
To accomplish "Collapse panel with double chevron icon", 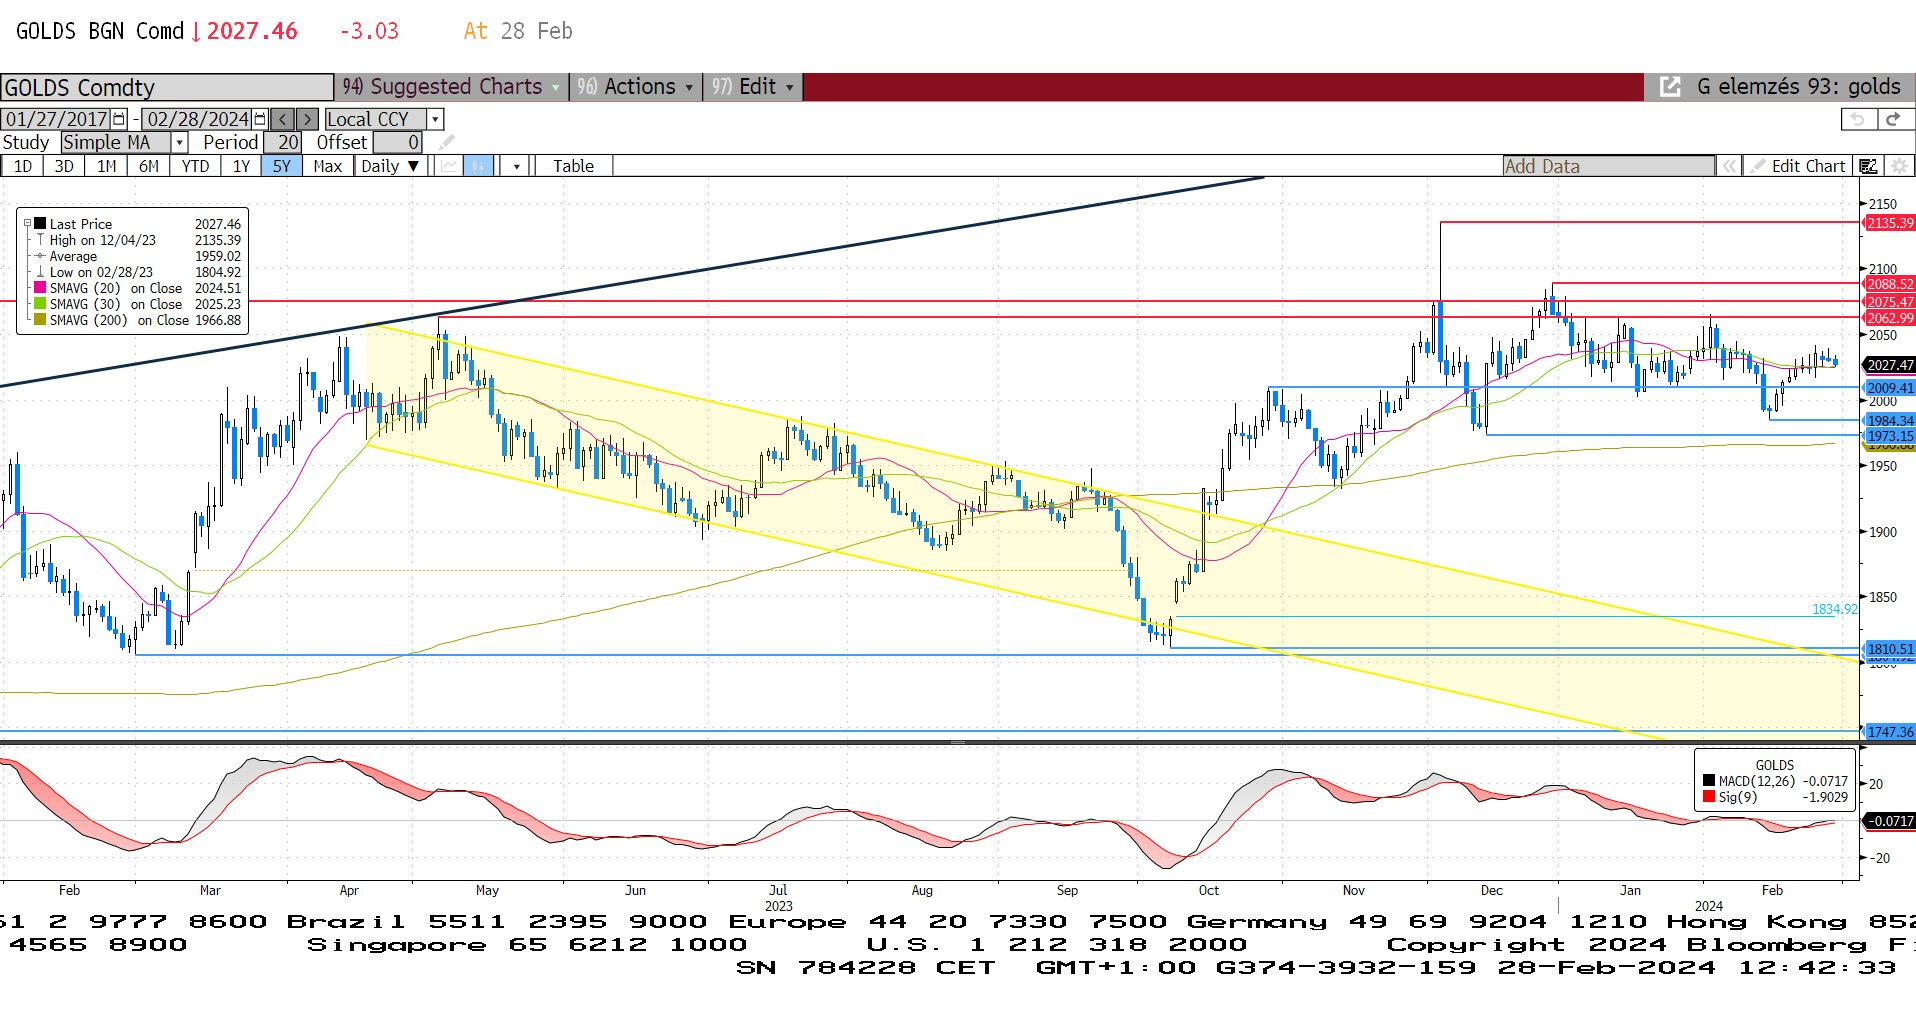I will pos(1729,166).
